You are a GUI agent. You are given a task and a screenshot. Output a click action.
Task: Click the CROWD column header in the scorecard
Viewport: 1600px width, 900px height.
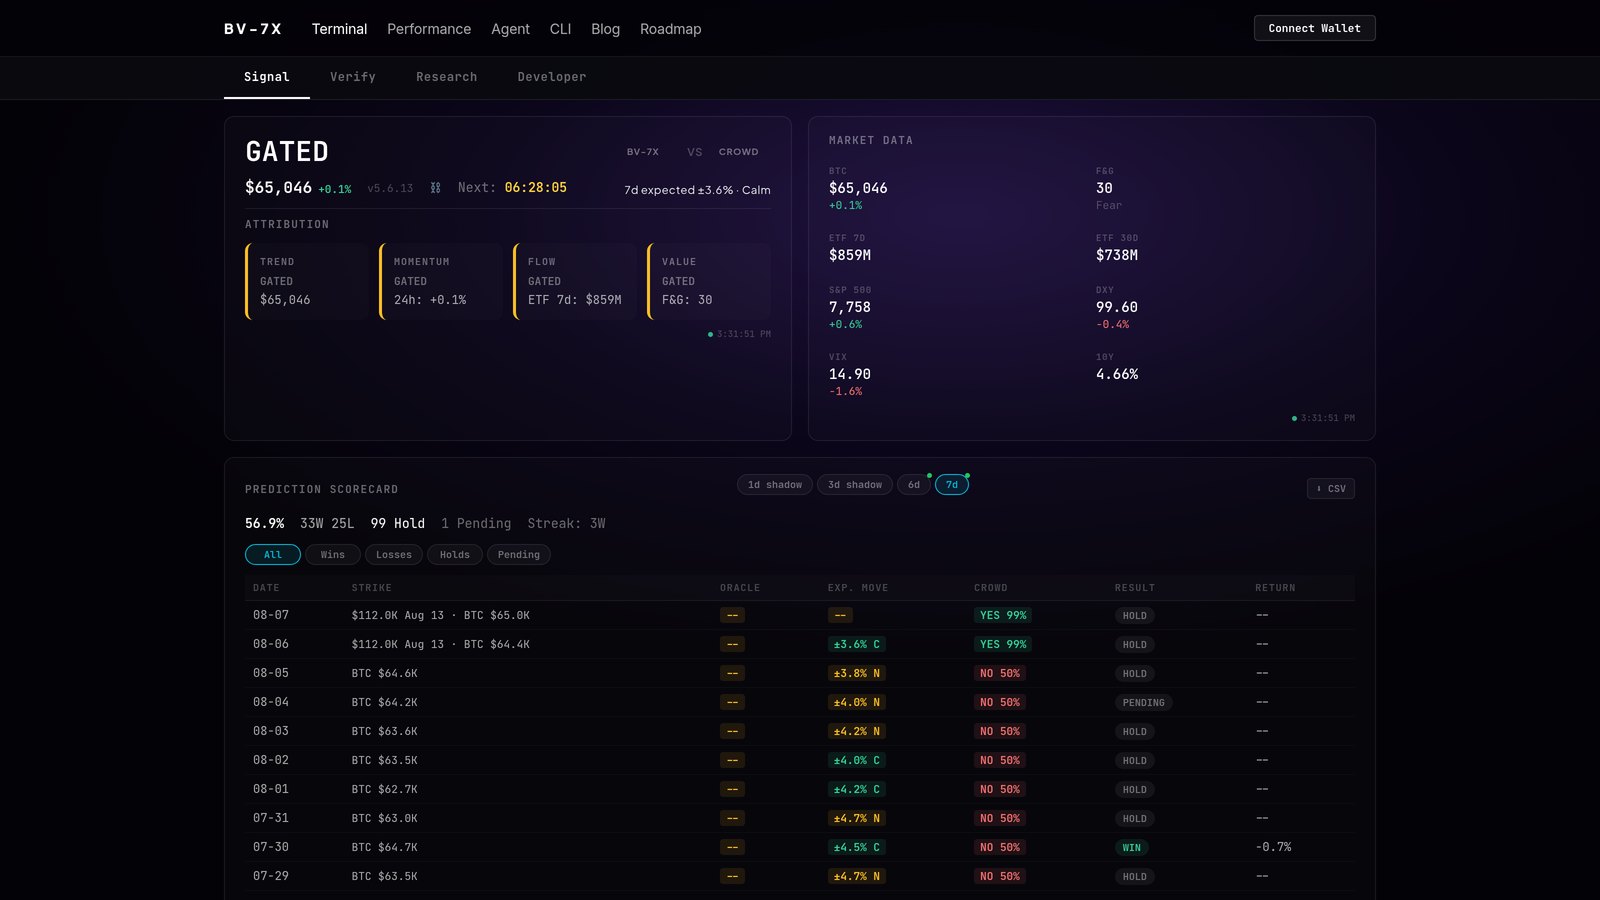[991, 588]
